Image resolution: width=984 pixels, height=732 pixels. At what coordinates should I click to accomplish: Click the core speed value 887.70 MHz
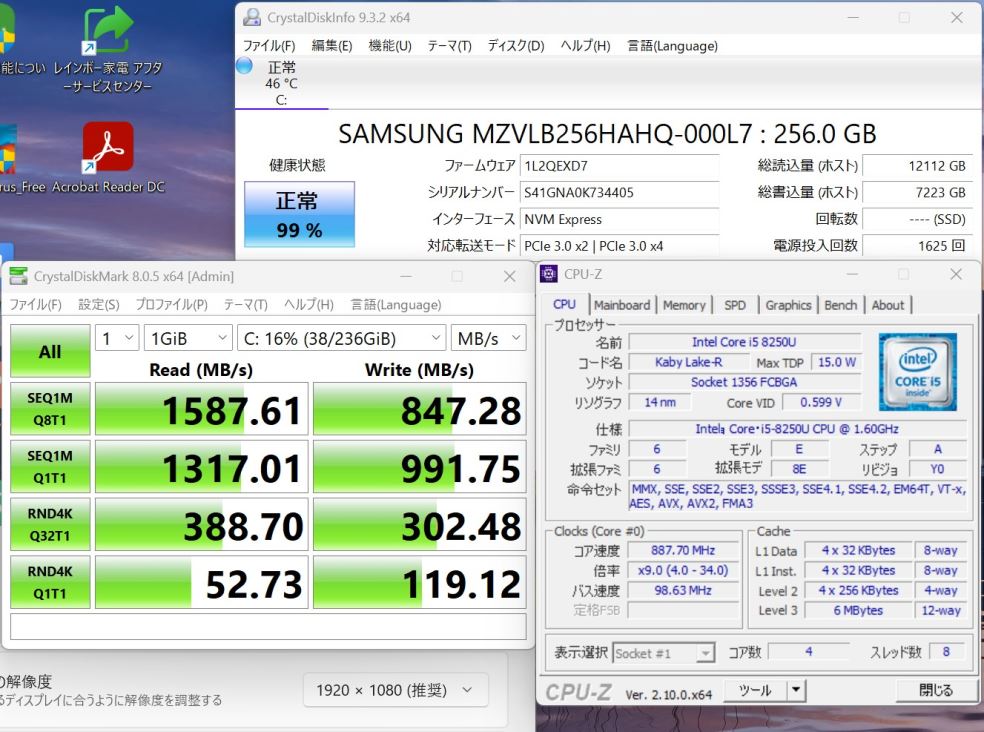[683, 551]
